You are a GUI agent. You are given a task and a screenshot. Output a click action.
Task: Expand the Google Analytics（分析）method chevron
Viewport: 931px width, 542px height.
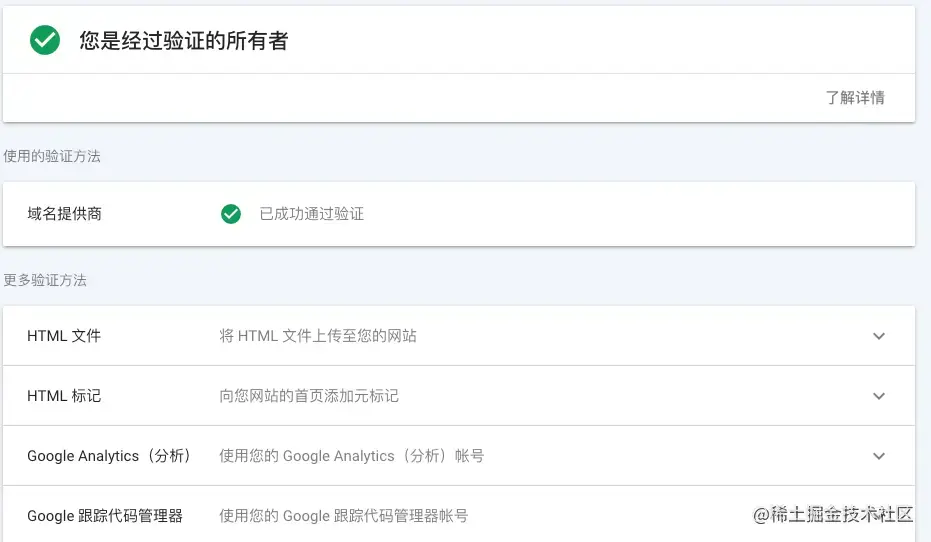[879, 456]
